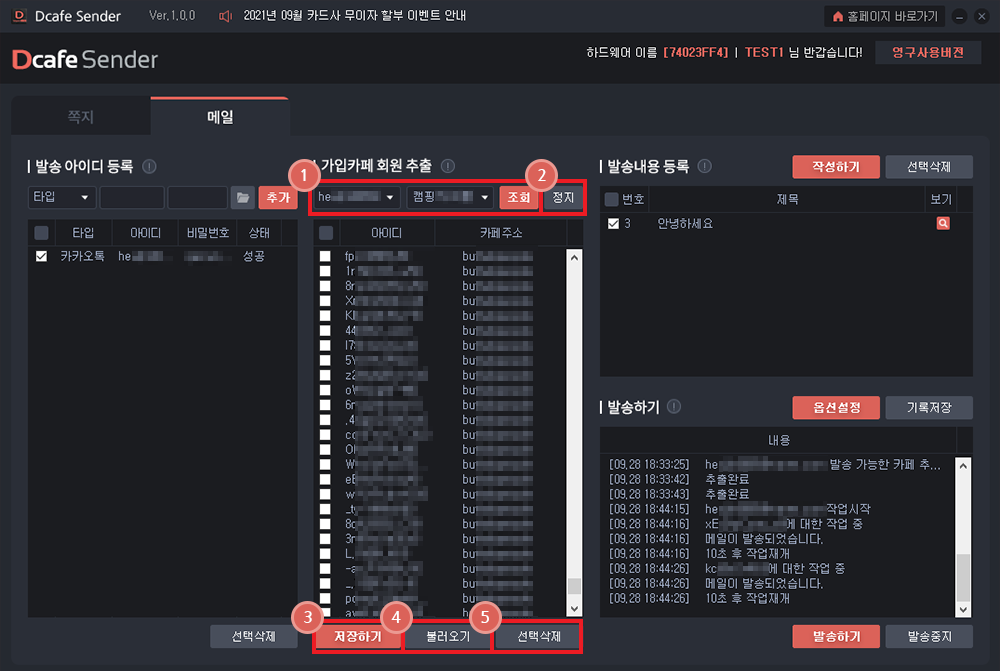Viewport: 1000px width, 671px height.
Task: Open the sender ID dropdown starting with he
Action: [357, 198]
